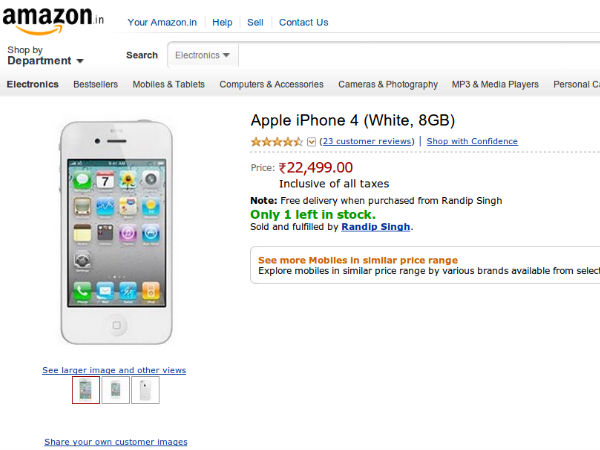Viewport: 600px width, 450px height.
Task: Click the main iPhone 4 product image
Action: 115,228
